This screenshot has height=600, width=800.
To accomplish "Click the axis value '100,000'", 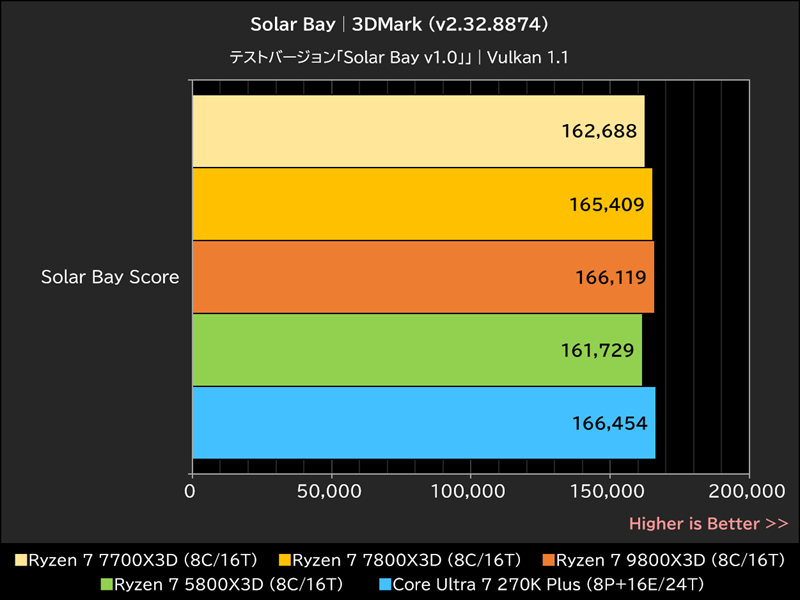I will [x=468, y=491].
